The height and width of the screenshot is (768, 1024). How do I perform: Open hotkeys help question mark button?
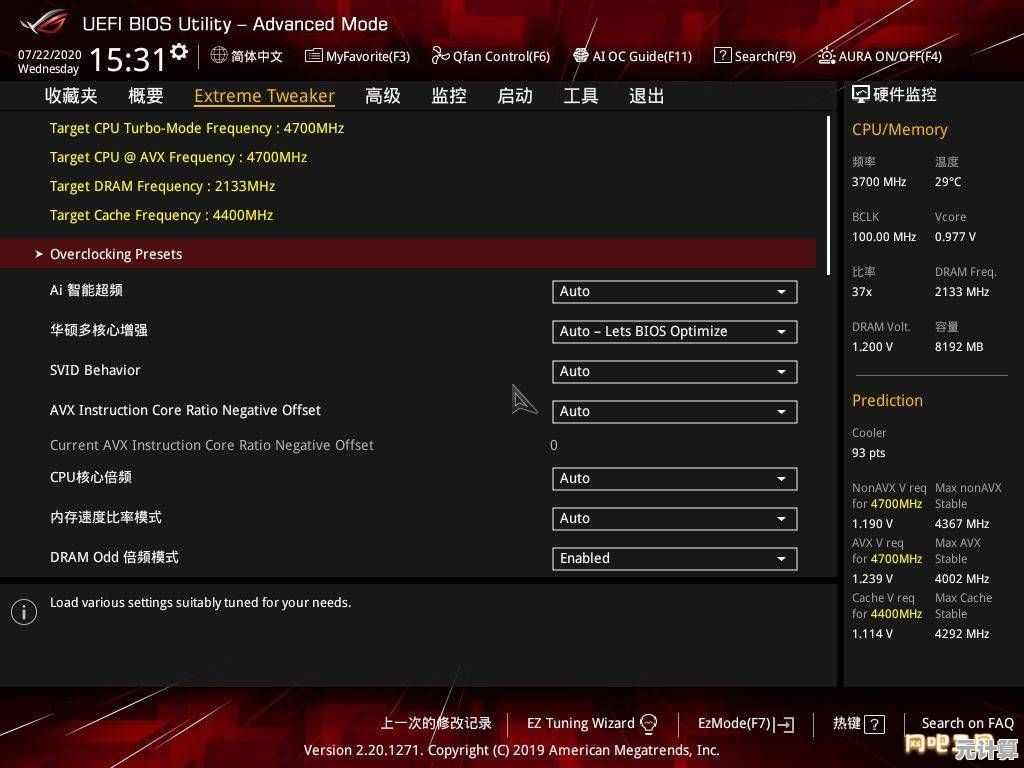click(x=874, y=724)
